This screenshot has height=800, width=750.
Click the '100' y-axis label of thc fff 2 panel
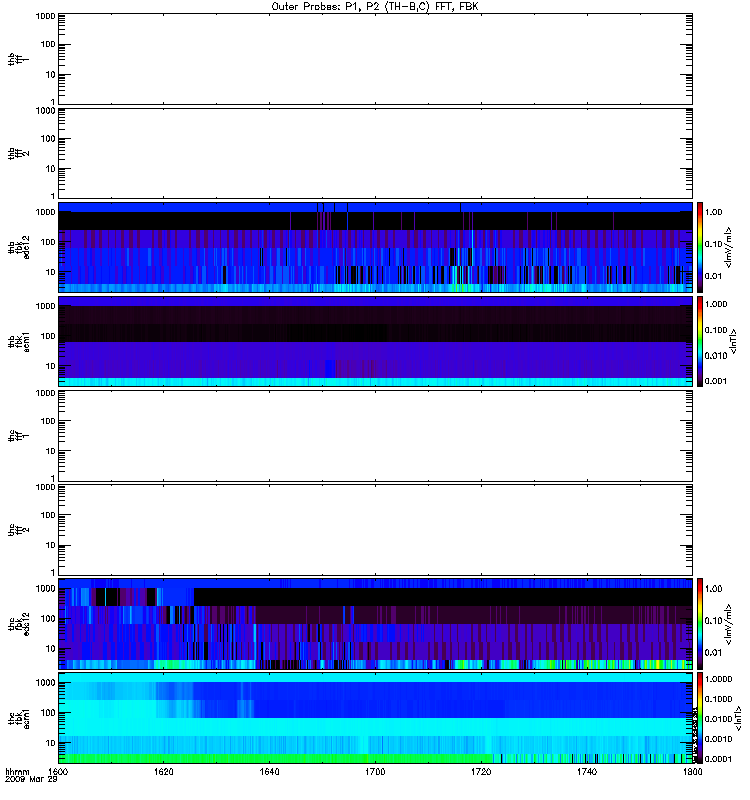click(x=48, y=515)
